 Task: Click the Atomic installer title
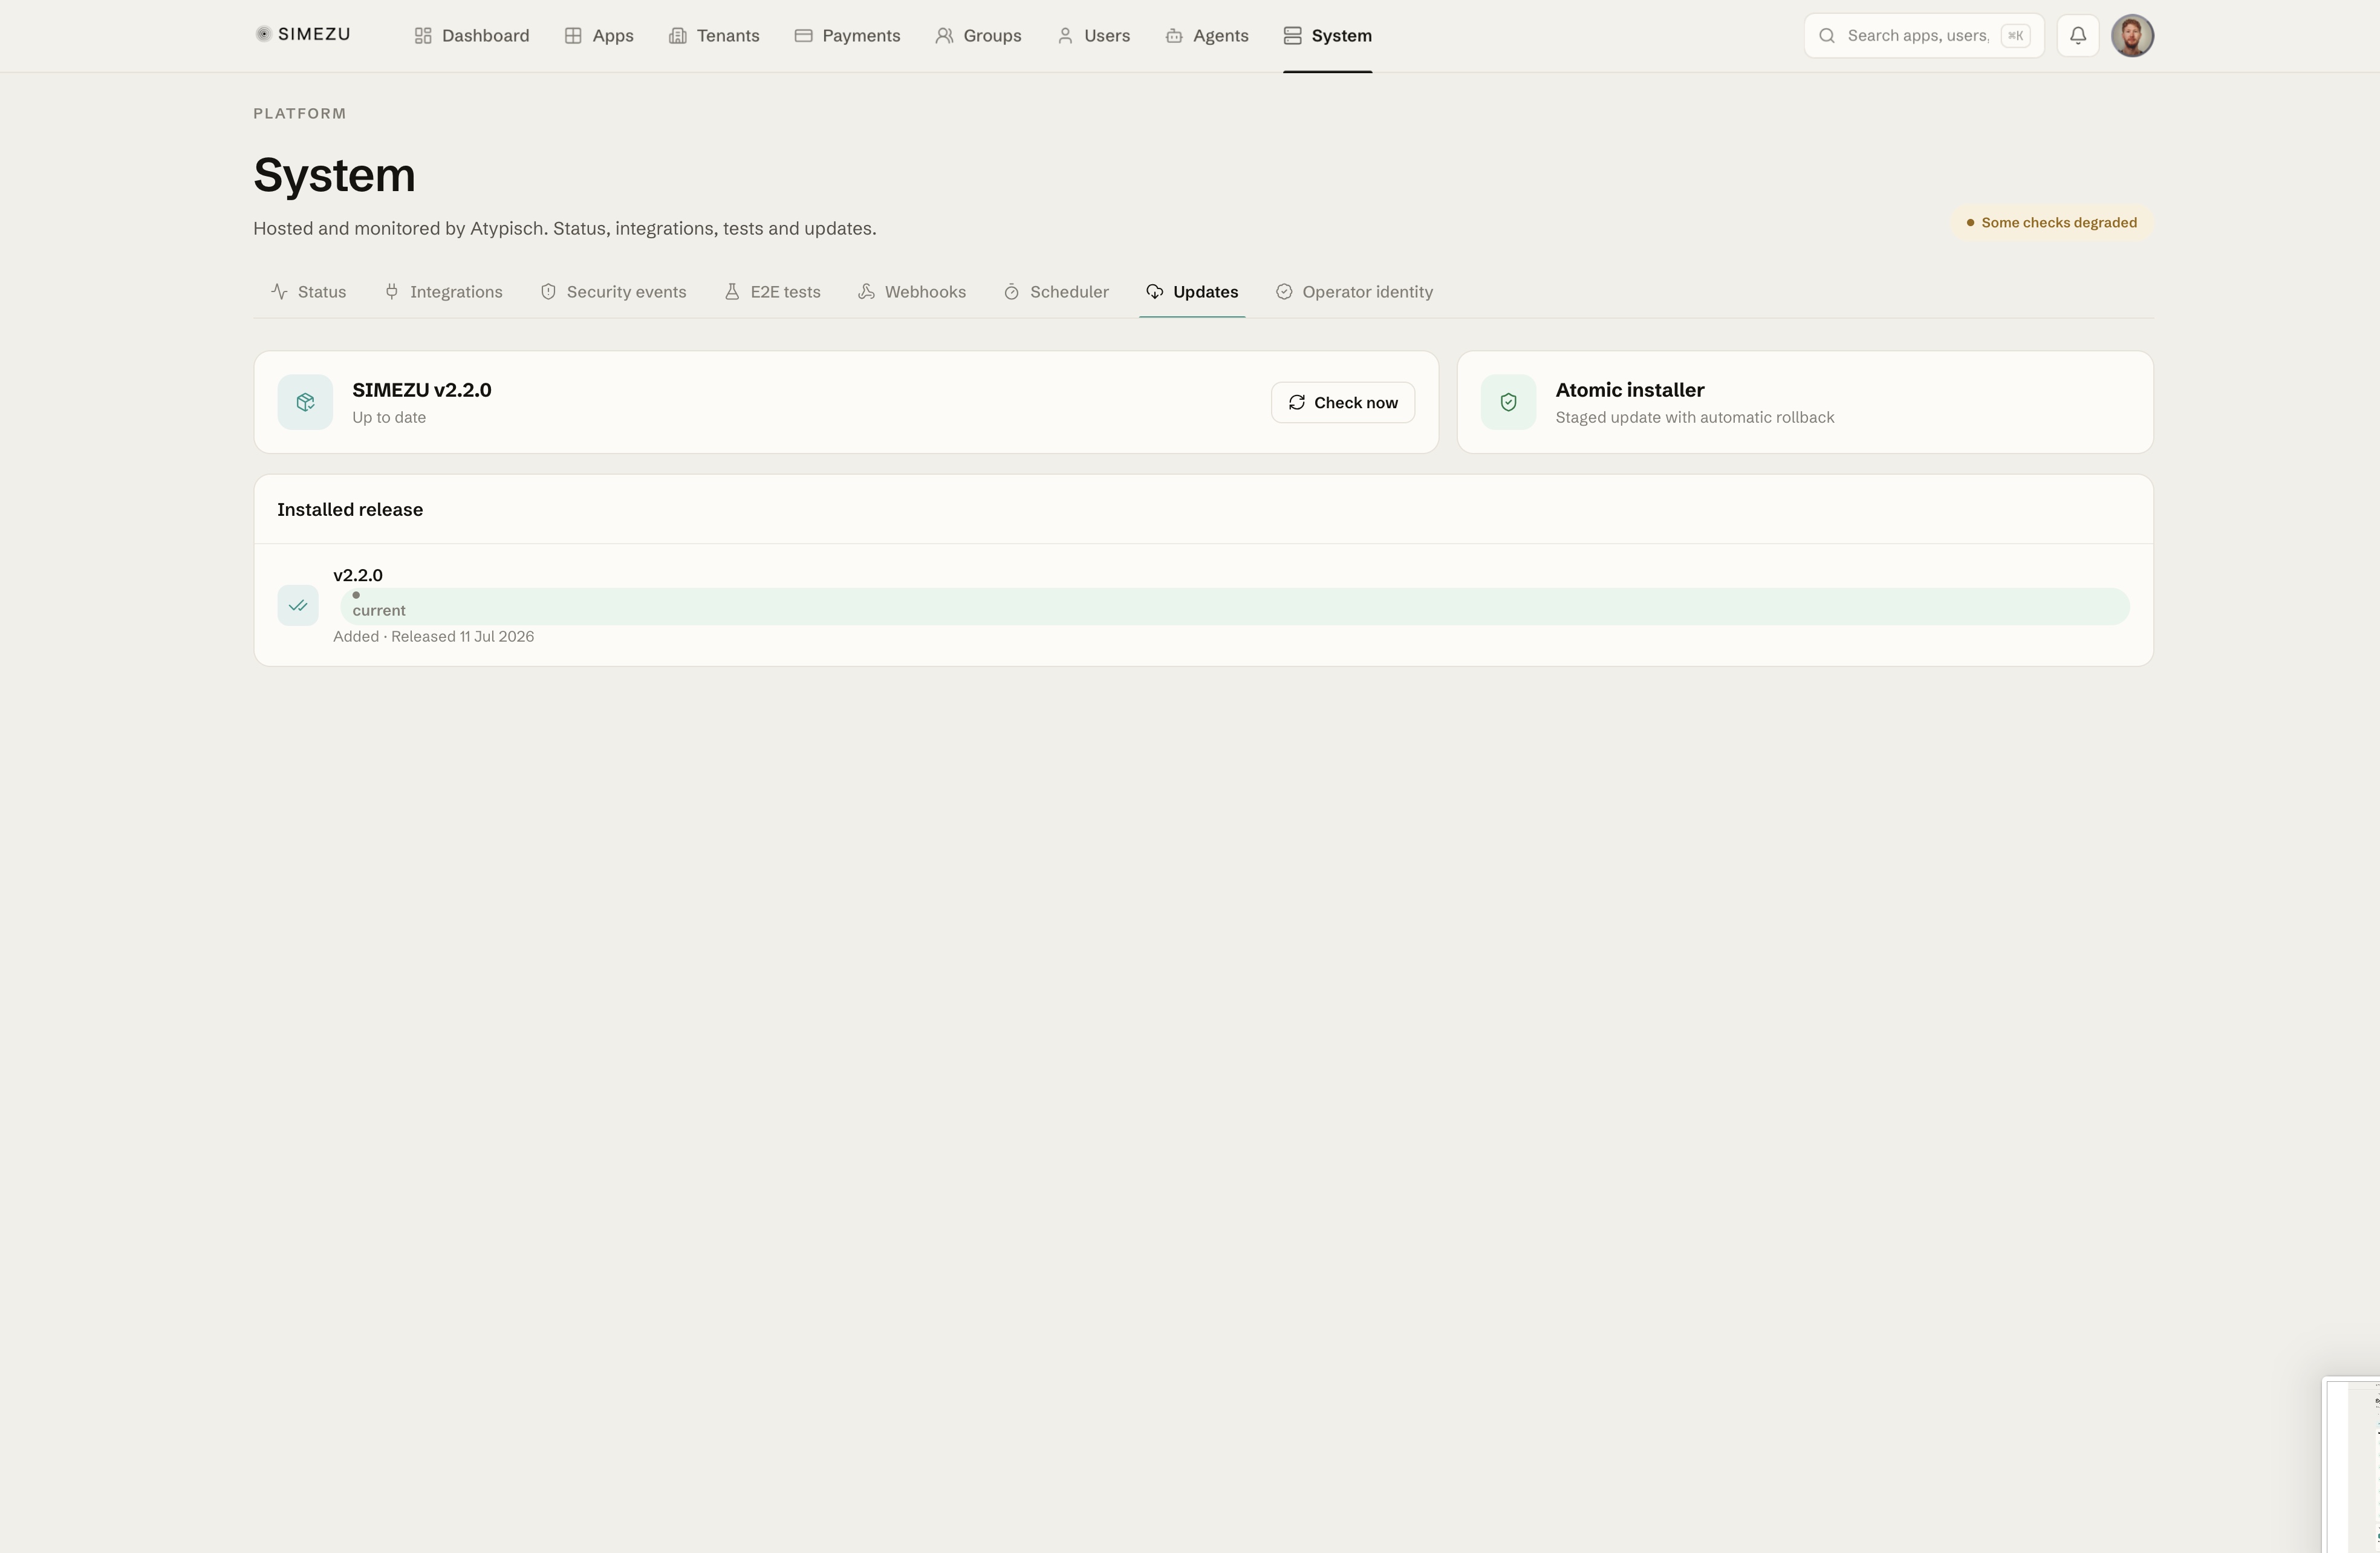pos(1630,390)
